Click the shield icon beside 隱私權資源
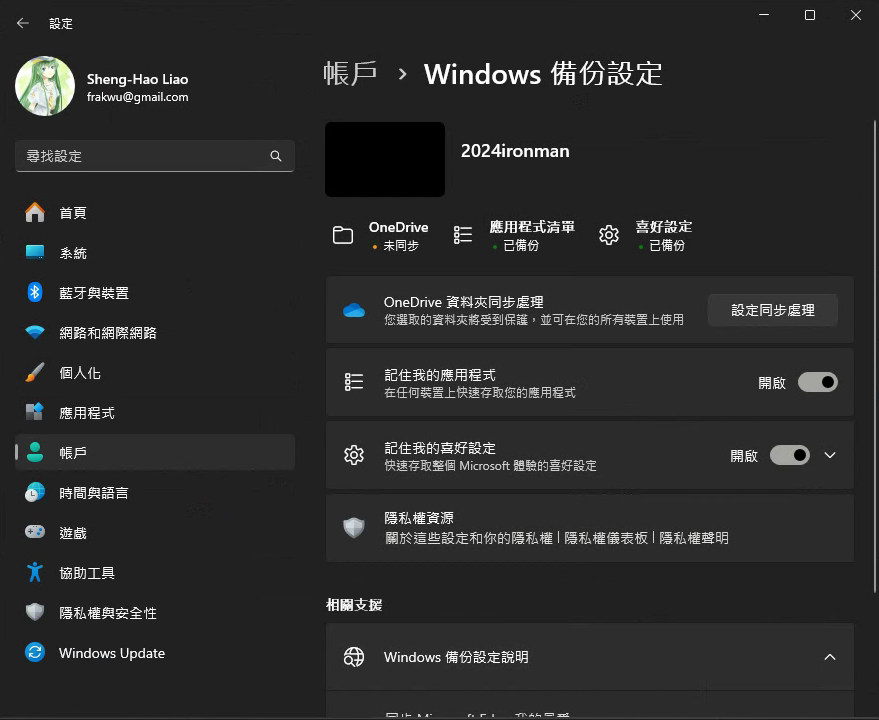 click(354, 528)
